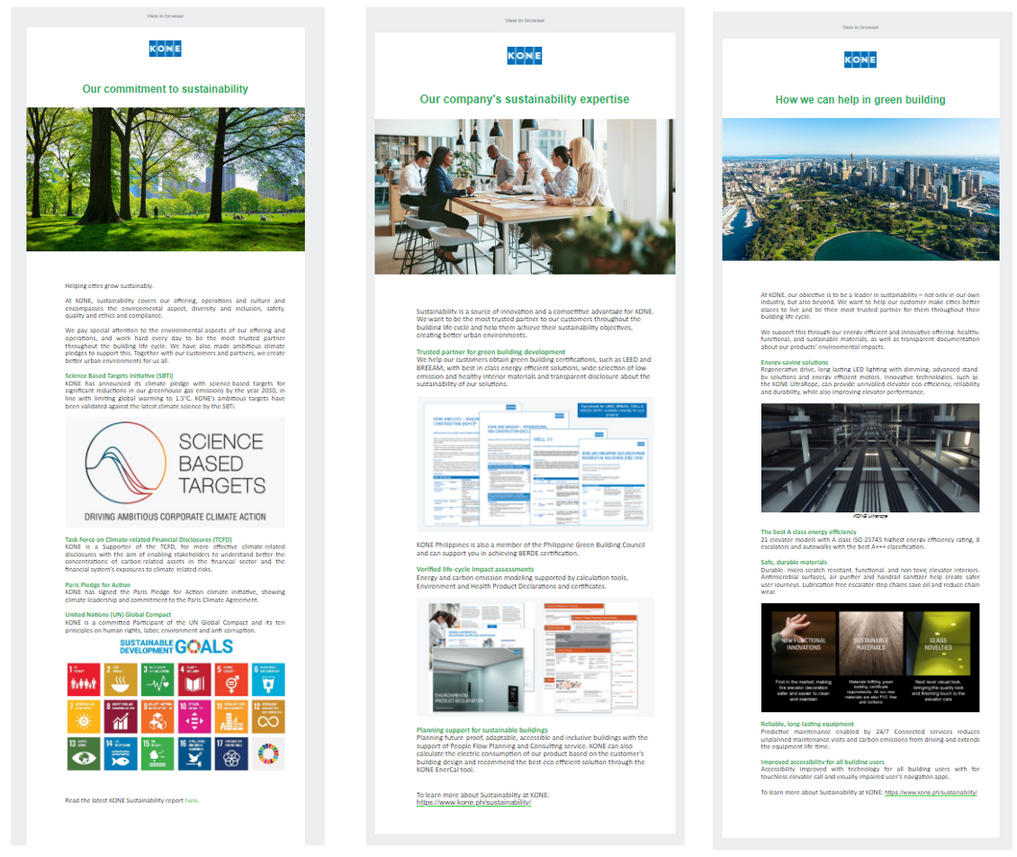Click SDG 5 Gender Equality tile
This screenshot has height=857, width=1017.
(x=232, y=679)
